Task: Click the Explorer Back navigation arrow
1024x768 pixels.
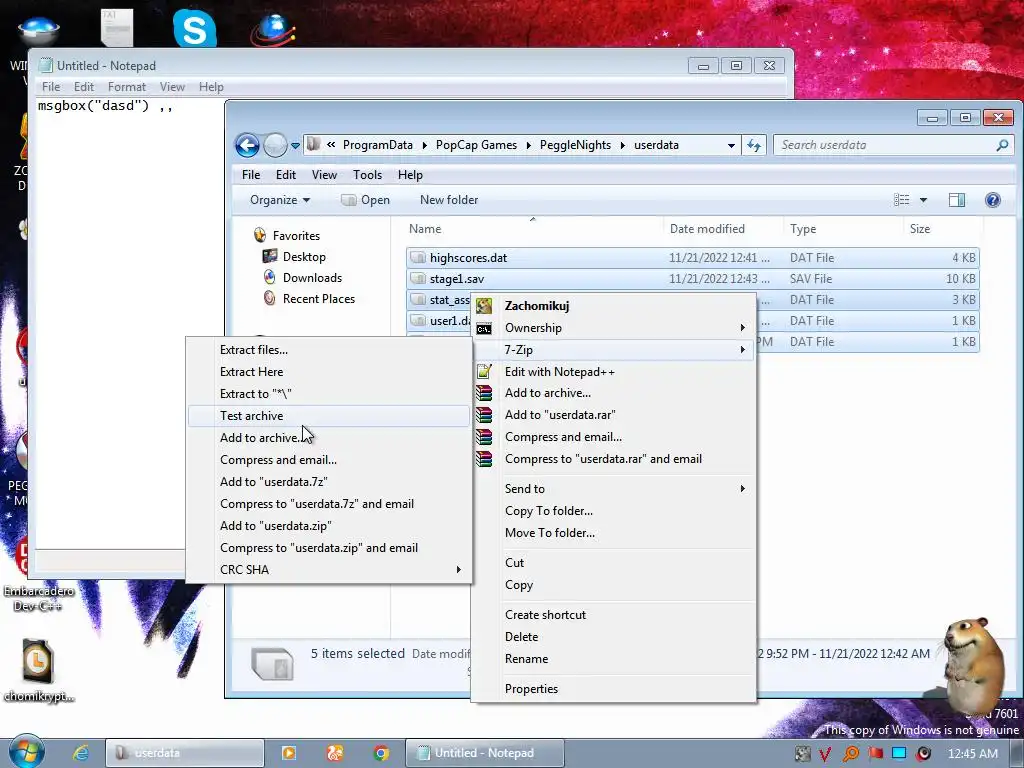Action: click(x=248, y=145)
